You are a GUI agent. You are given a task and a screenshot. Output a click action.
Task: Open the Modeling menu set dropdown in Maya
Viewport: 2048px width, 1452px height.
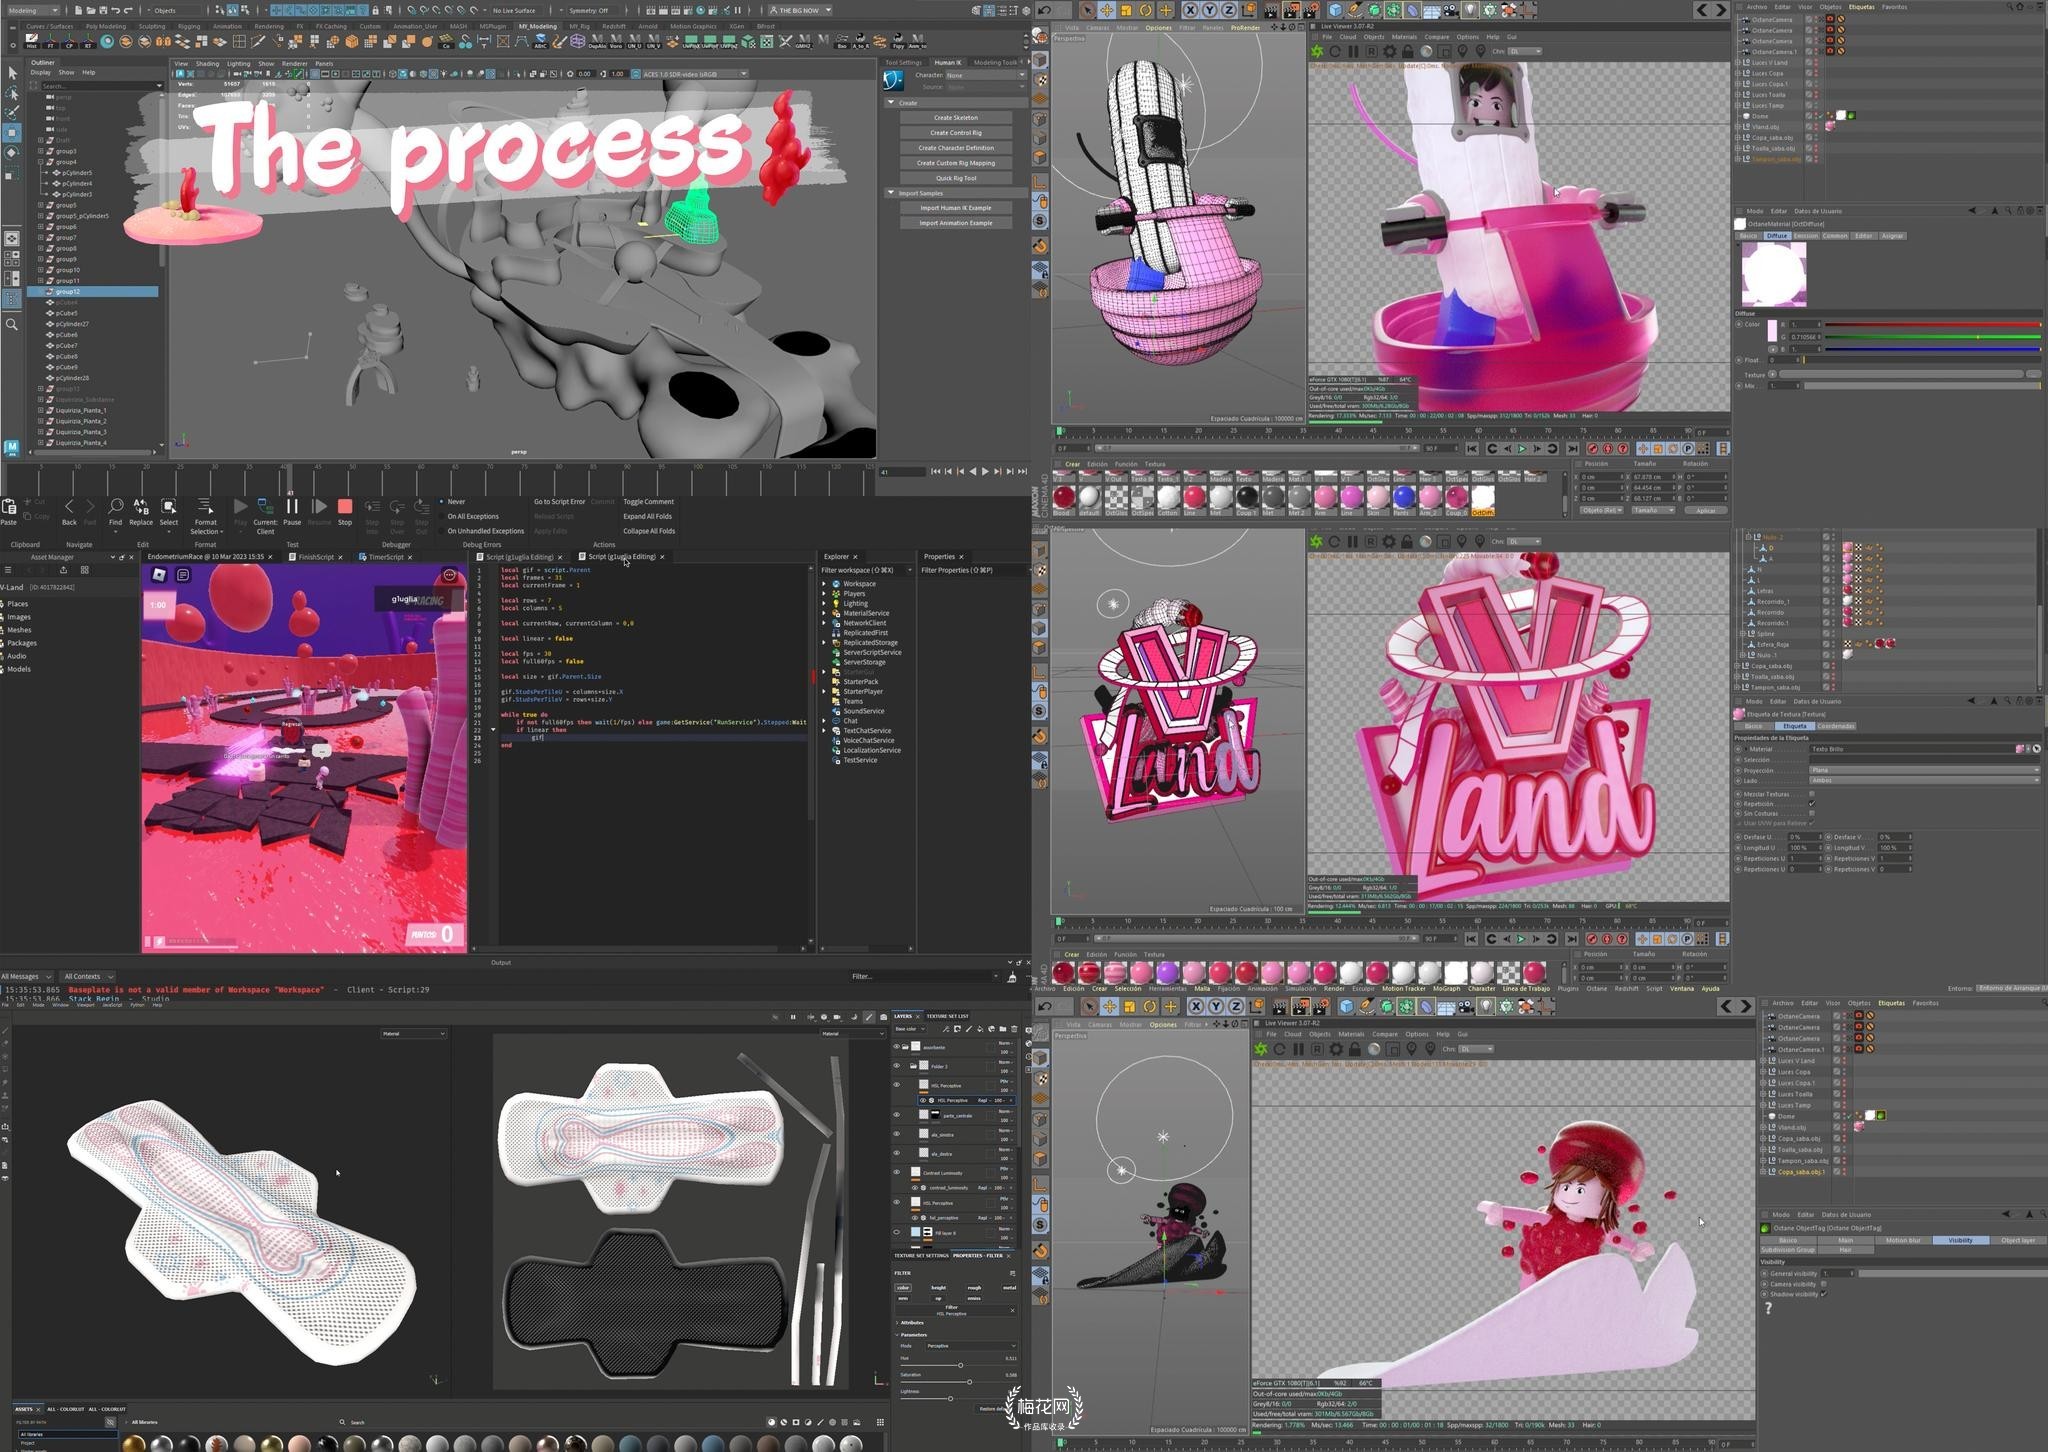pyautogui.click(x=32, y=10)
